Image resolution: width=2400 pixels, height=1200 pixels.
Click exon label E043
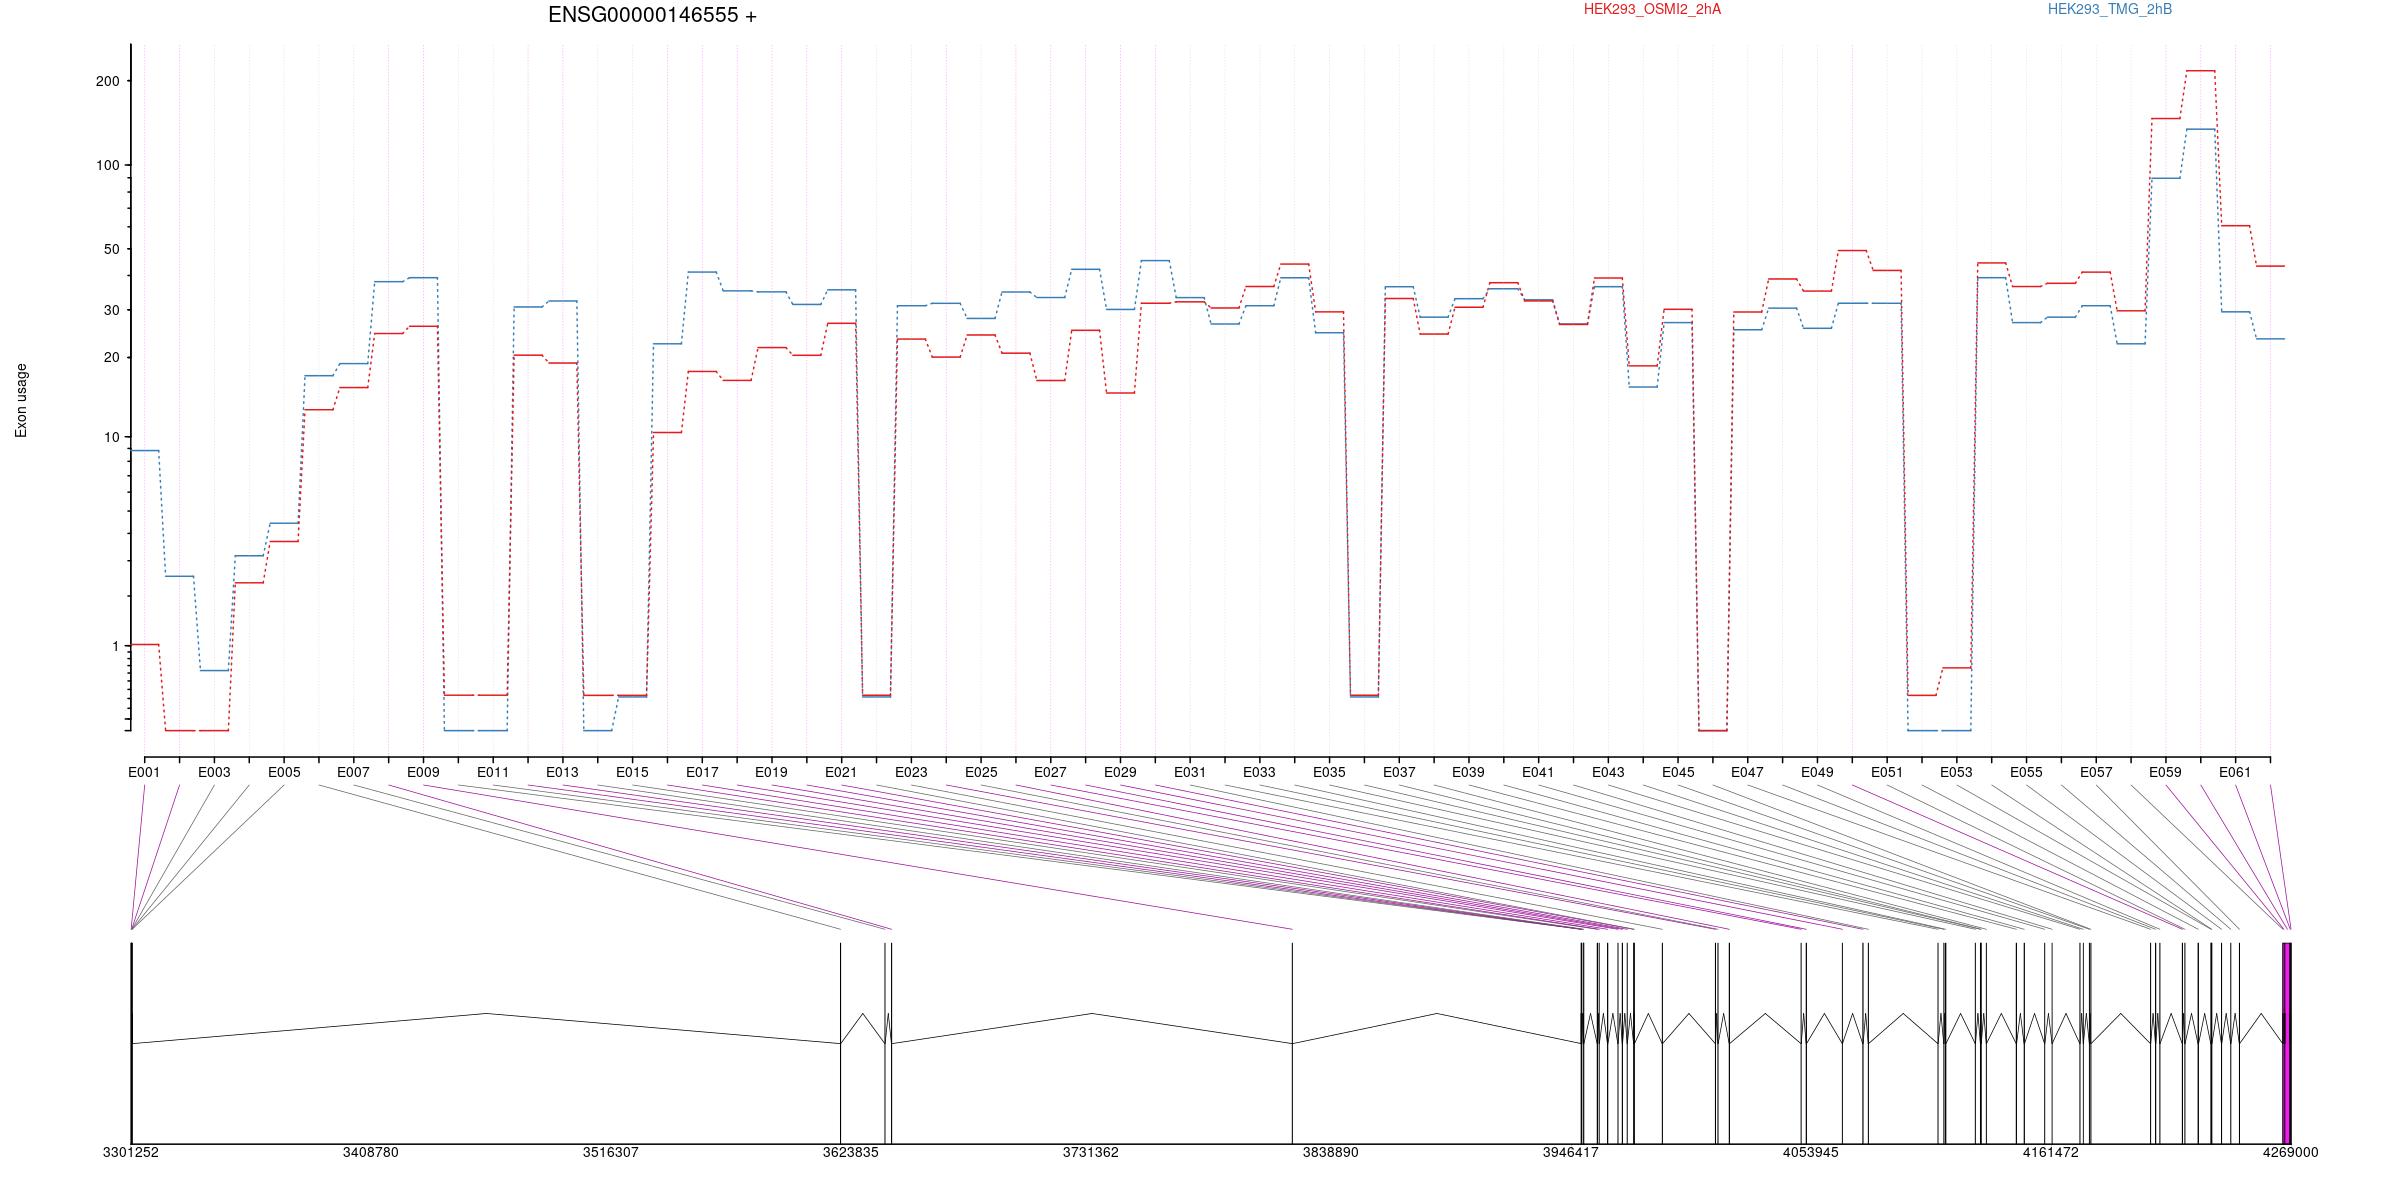pos(1608,772)
